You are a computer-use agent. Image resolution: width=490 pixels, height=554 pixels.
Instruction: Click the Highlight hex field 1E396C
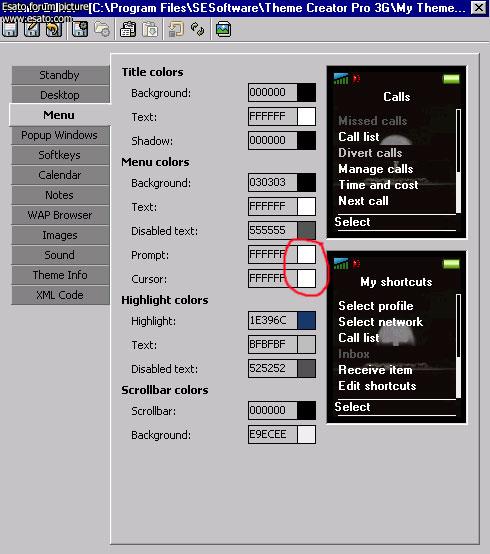point(272,320)
